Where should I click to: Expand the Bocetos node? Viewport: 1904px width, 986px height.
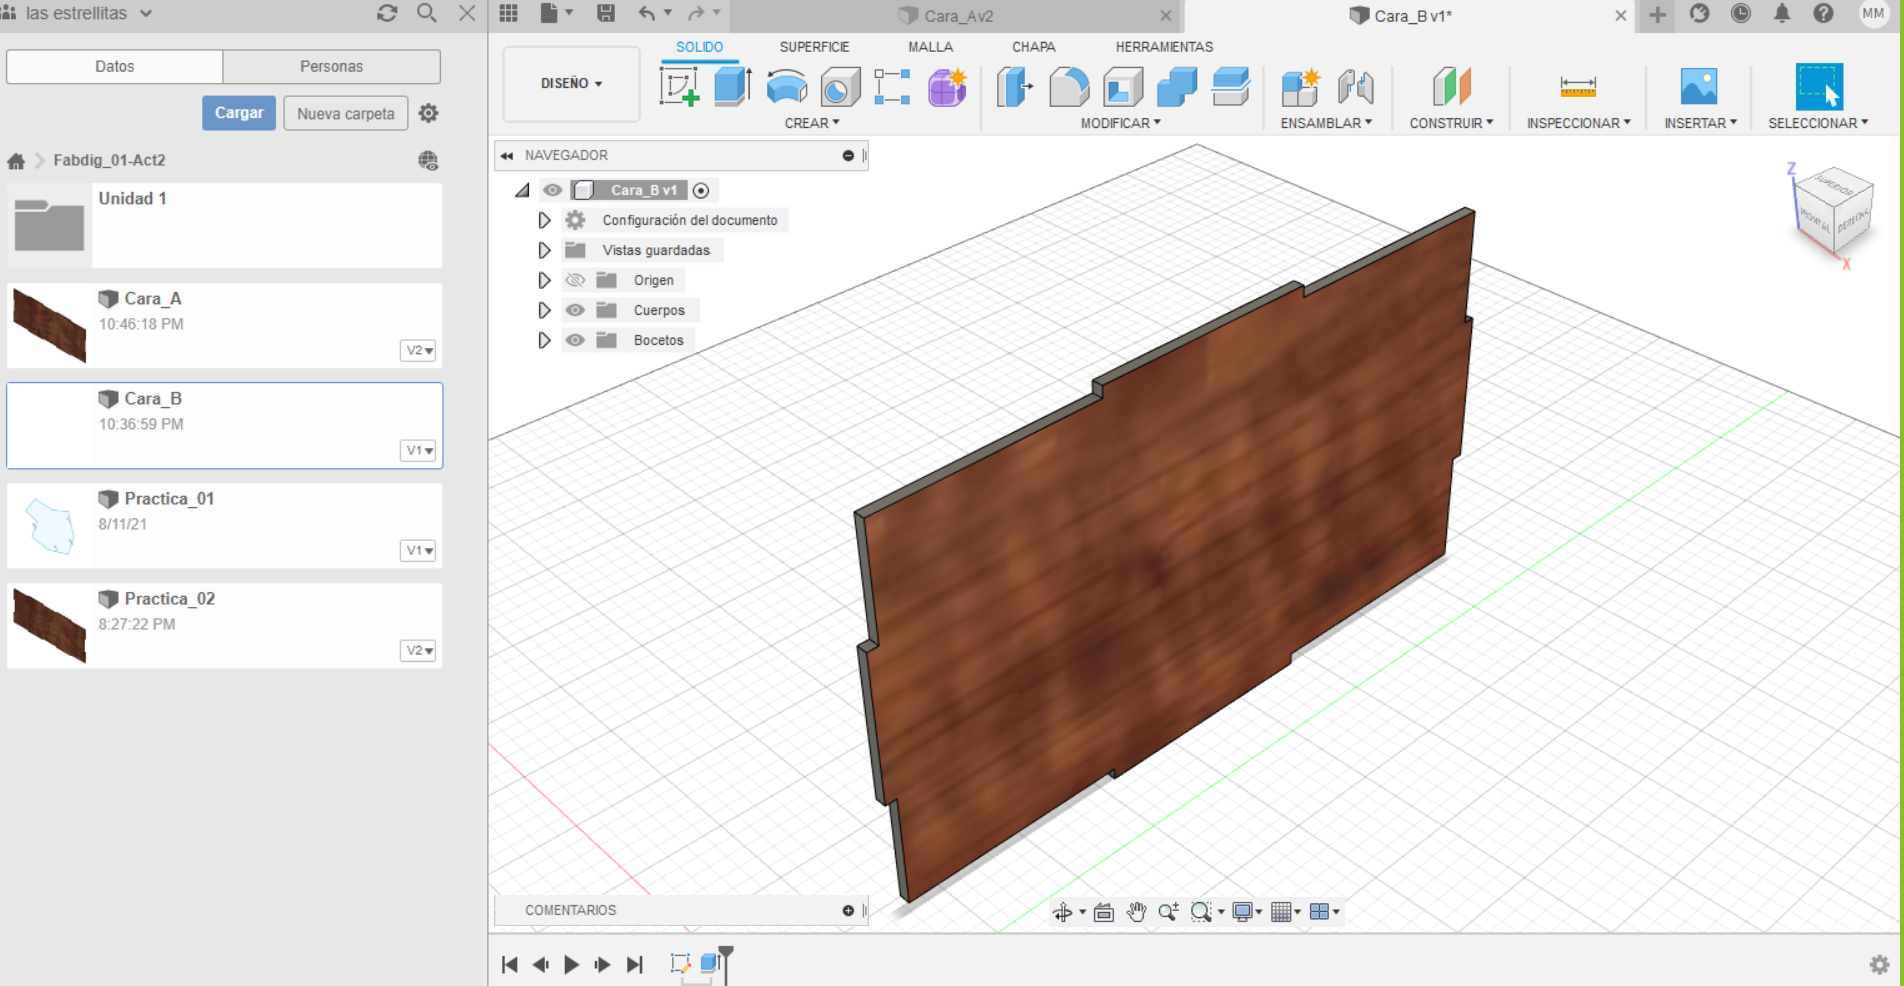click(544, 340)
